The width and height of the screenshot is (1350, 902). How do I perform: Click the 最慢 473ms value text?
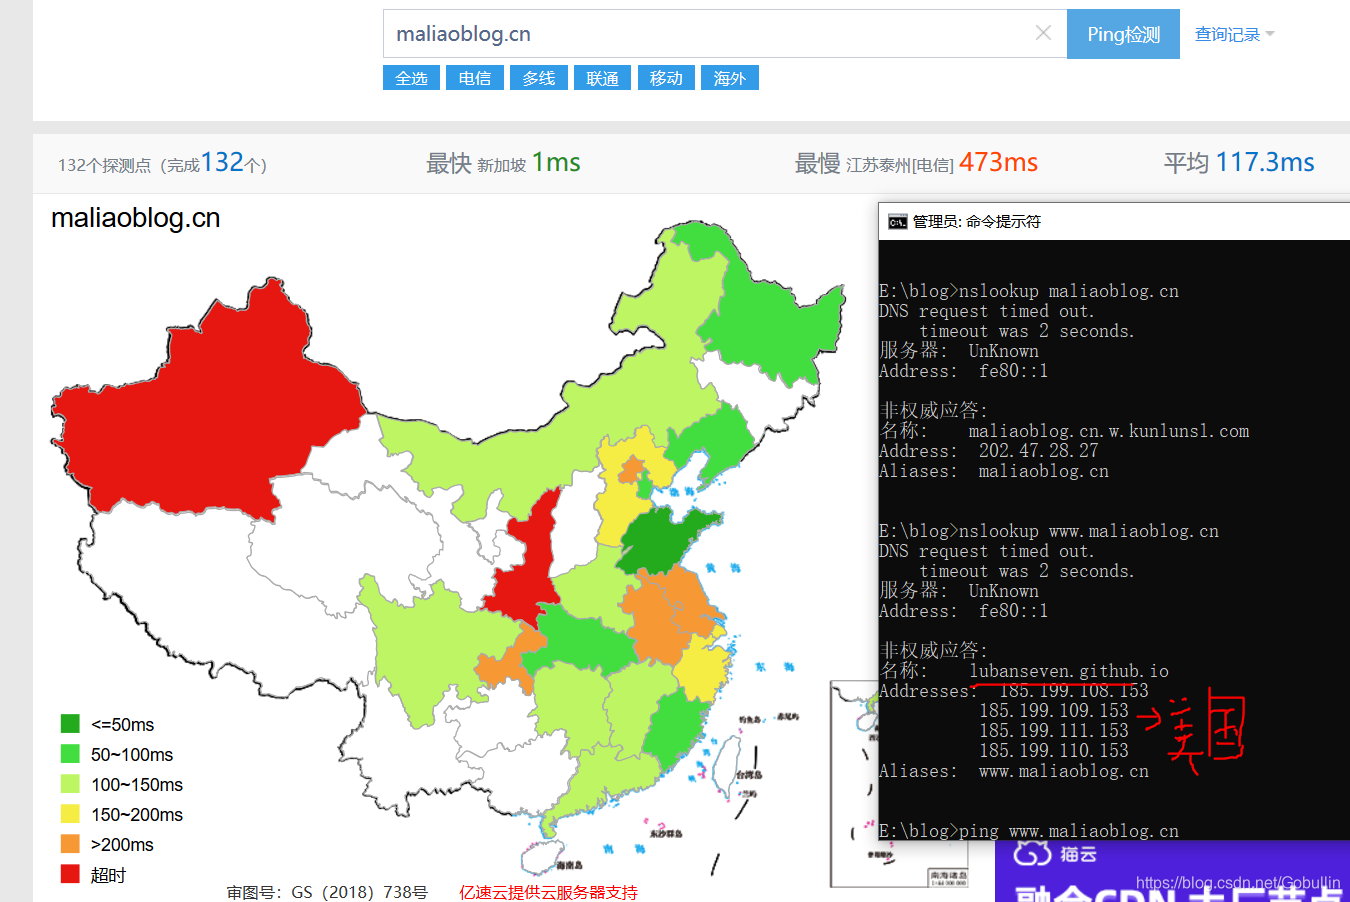pos(998,162)
